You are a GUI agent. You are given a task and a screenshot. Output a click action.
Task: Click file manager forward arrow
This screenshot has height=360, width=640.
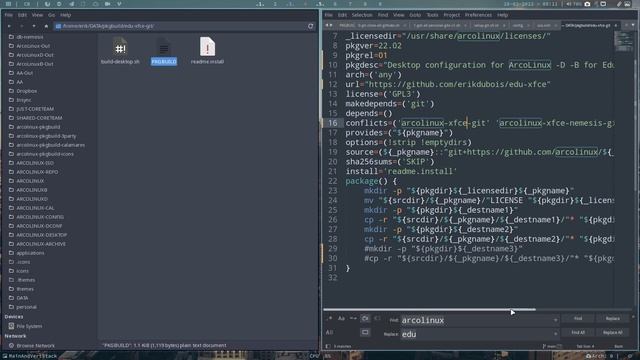click(x=22, y=26)
